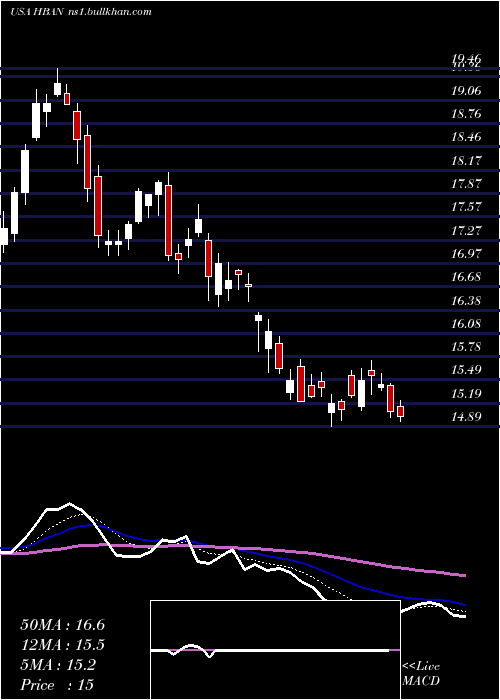Image resolution: width=500 pixels, height=700 pixels.
Task: Select the 16.68 price axis label
Action: tap(466, 277)
